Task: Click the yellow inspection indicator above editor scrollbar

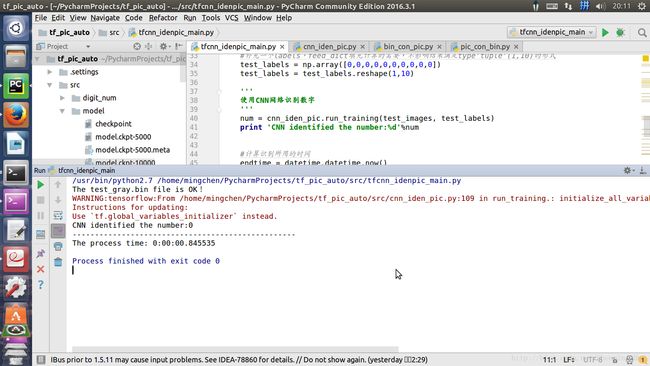Action: 645,59
